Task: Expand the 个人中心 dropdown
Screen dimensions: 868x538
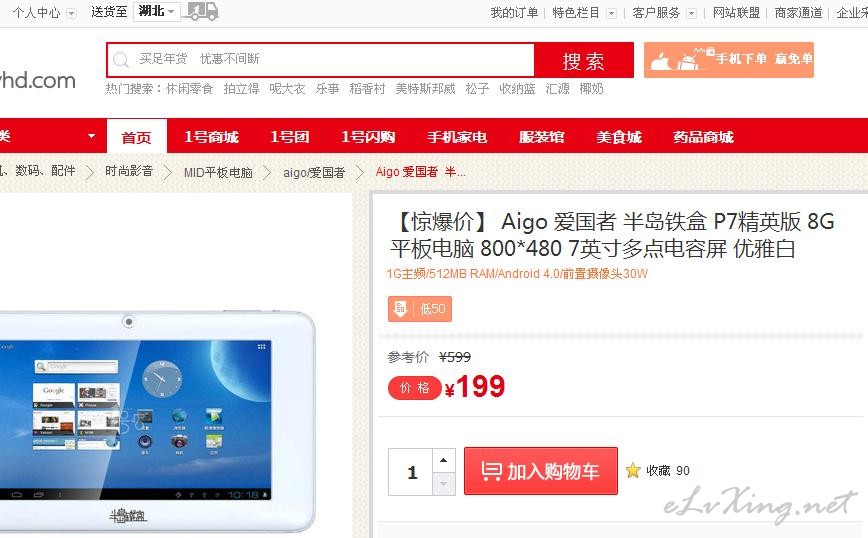Action: [x=71, y=13]
